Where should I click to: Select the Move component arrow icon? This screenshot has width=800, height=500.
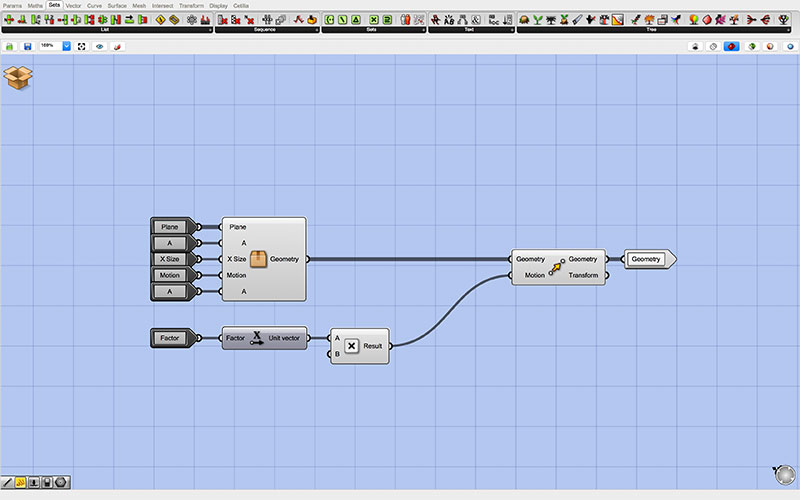point(557,267)
